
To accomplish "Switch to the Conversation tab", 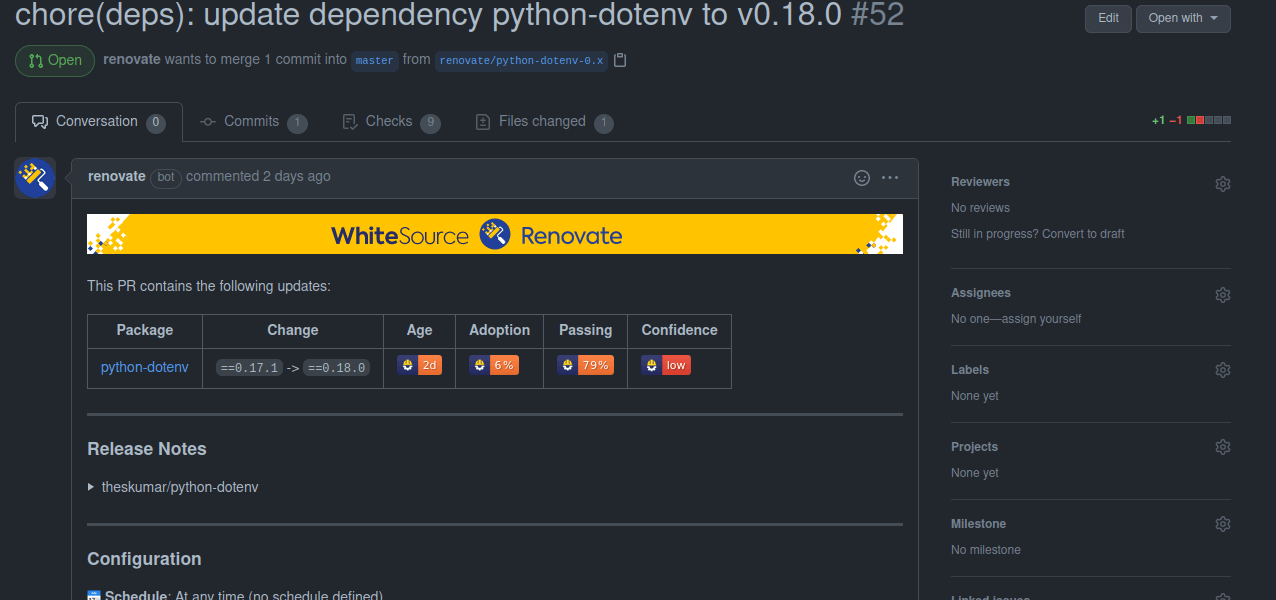I will pyautogui.click(x=99, y=122).
